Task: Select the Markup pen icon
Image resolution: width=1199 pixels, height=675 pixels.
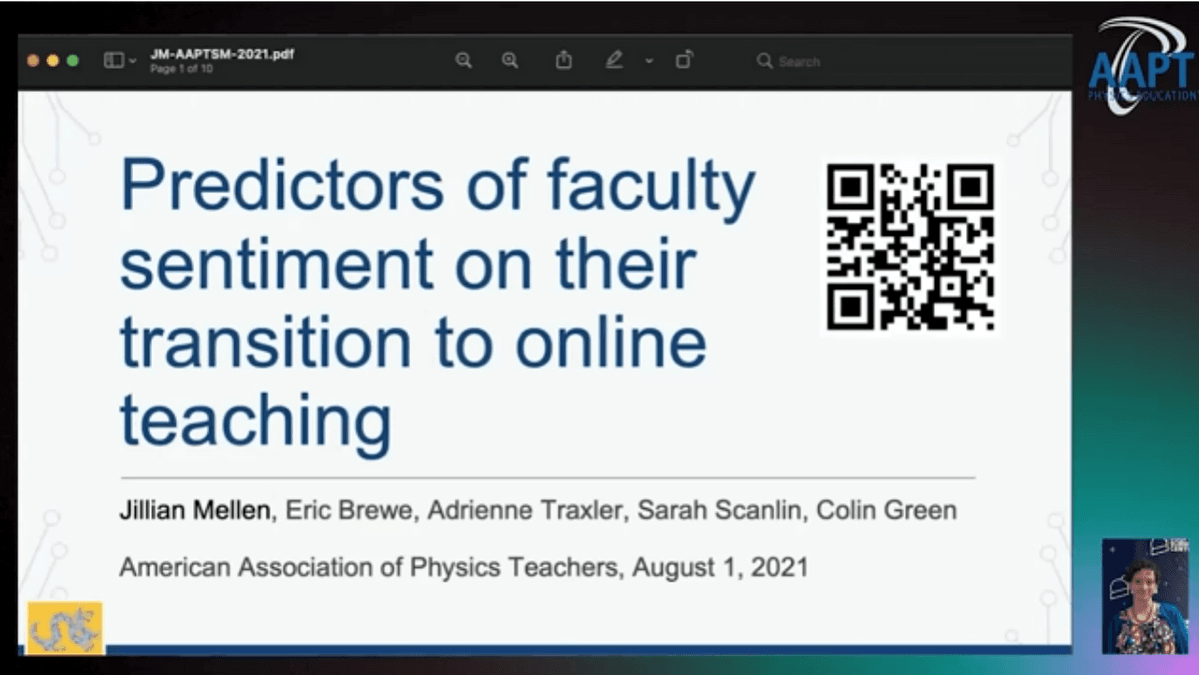Action: tap(614, 61)
